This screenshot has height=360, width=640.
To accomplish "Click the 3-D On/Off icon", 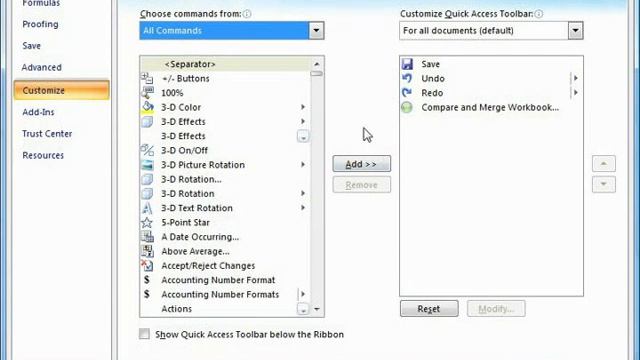I will point(147,150).
